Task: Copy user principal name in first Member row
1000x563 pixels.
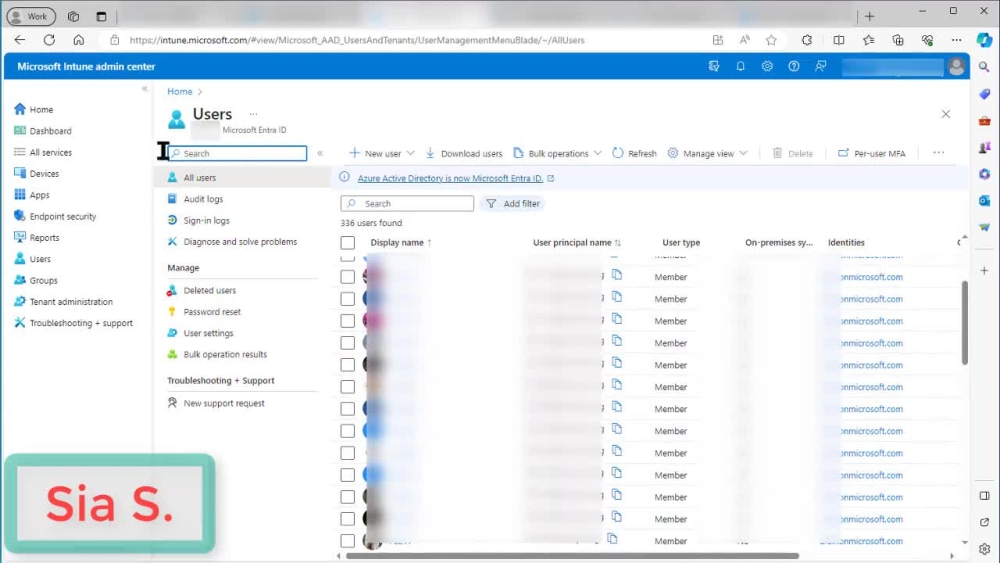Action: pos(617,275)
